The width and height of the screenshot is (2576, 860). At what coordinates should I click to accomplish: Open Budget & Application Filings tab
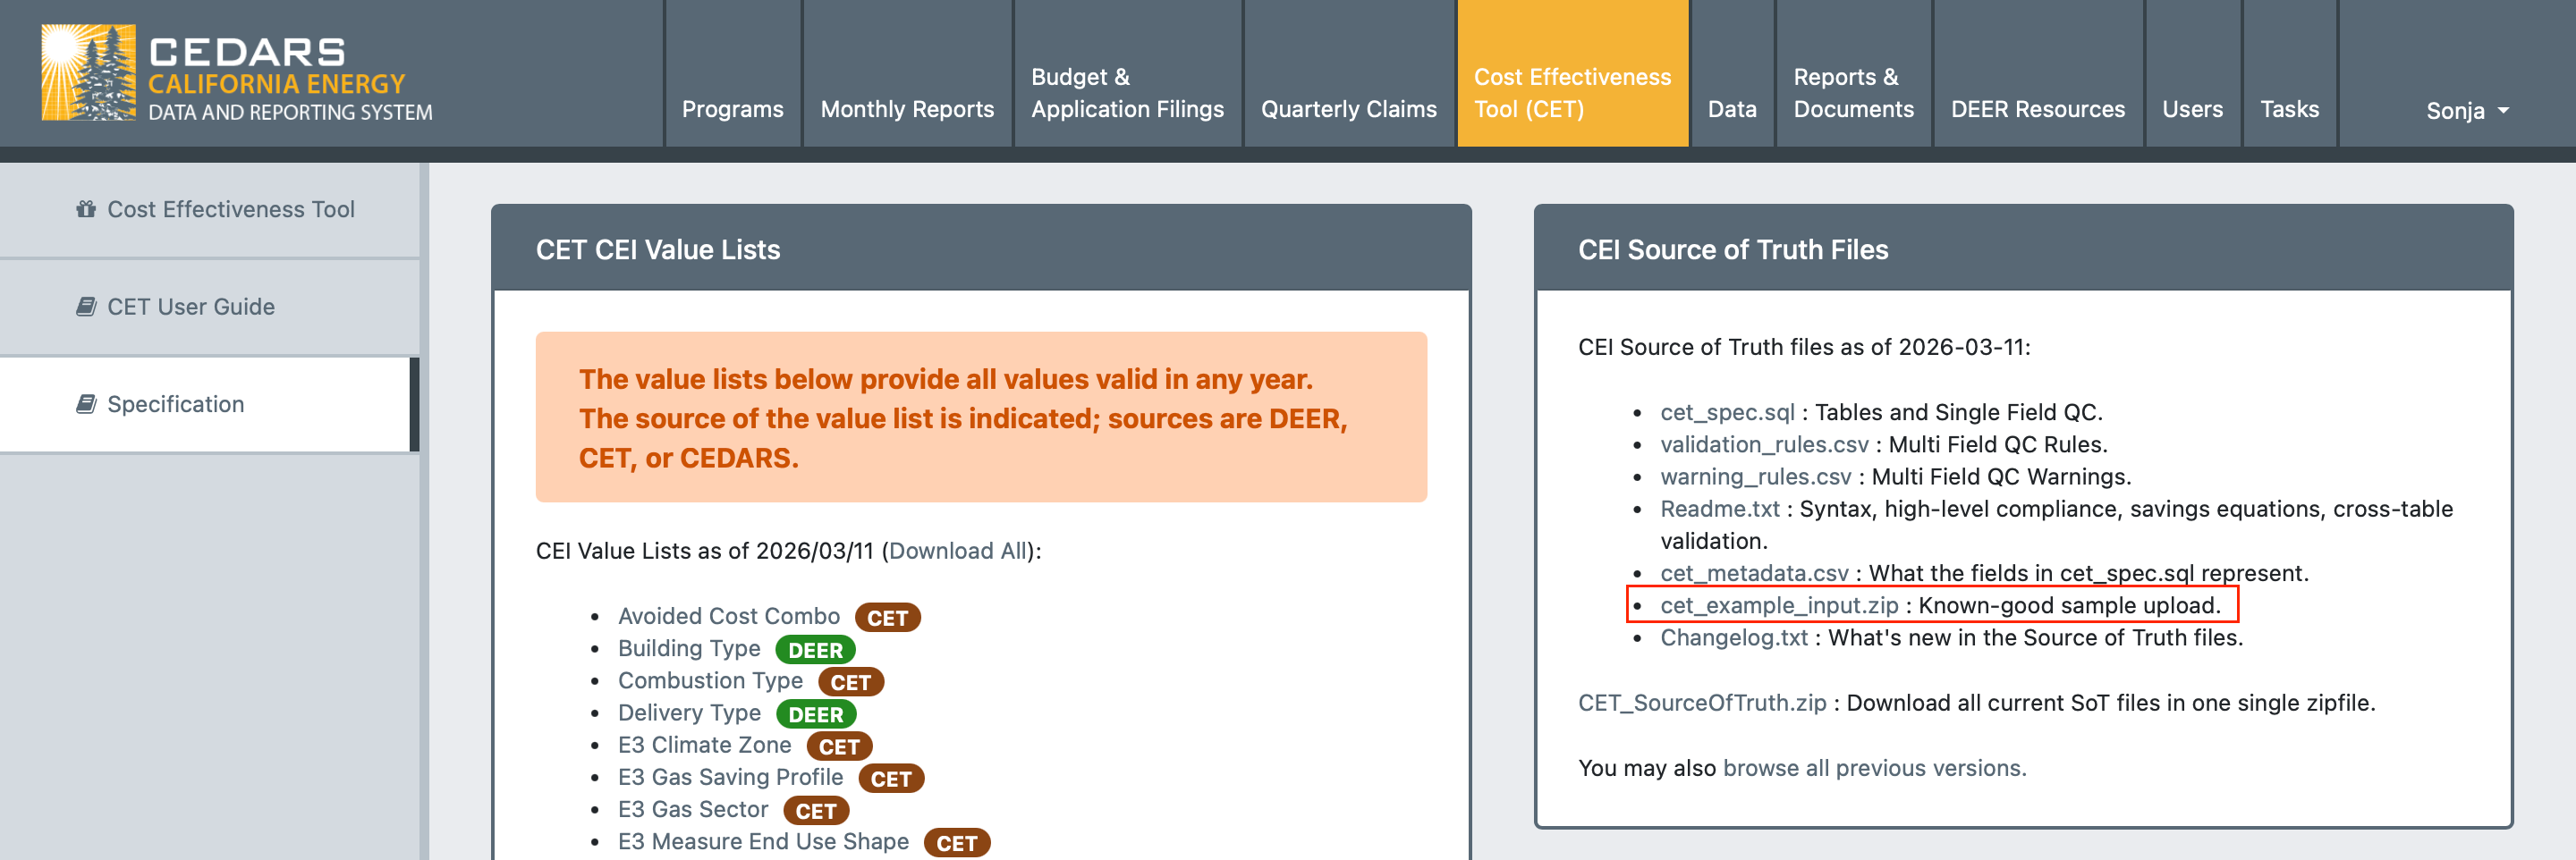[x=1126, y=93]
